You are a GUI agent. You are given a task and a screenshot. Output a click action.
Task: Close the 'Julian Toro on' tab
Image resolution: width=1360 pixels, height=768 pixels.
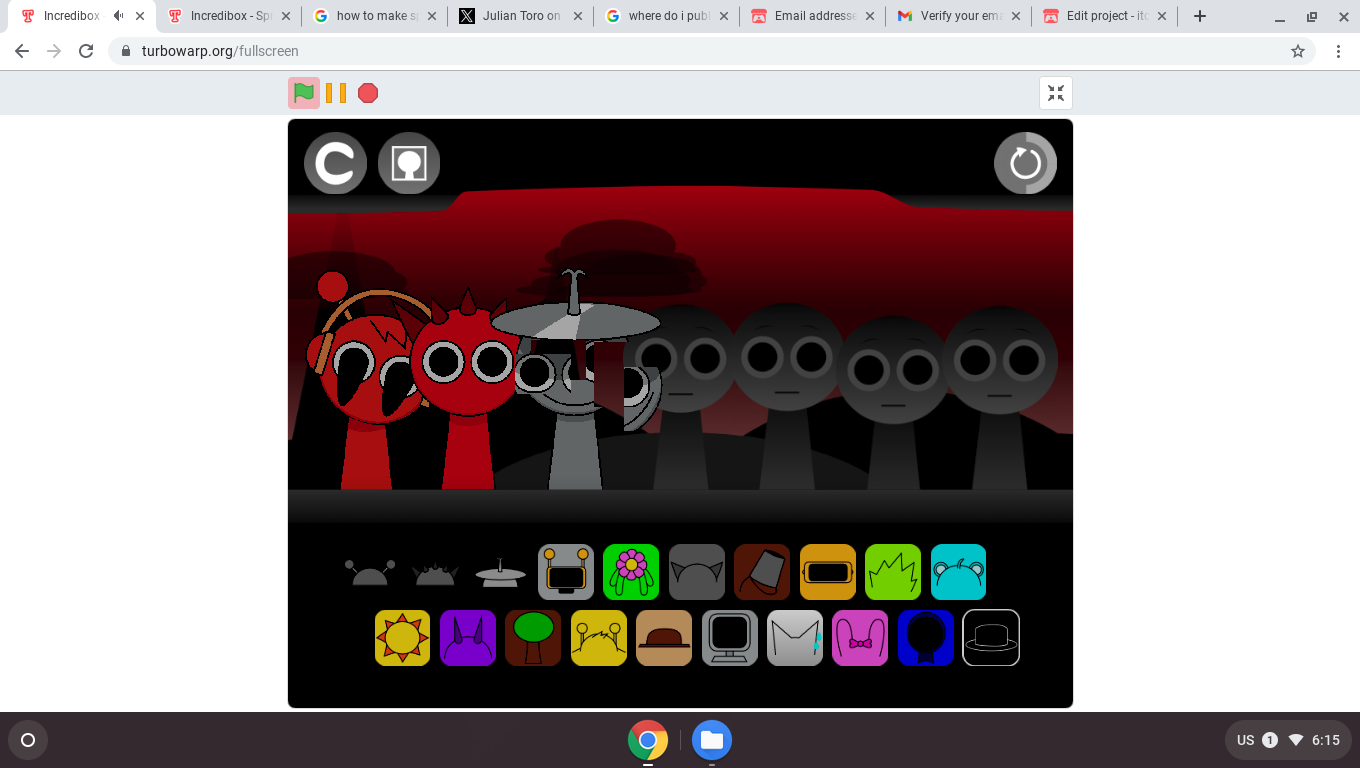pos(578,16)
